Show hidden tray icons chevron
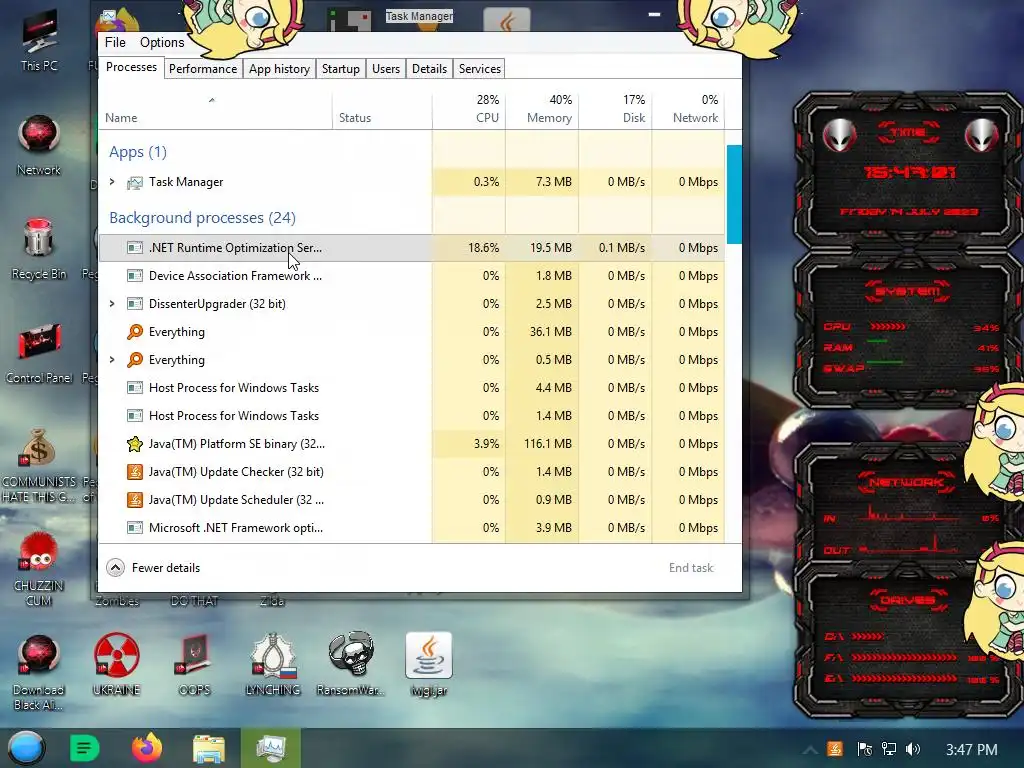The image size is (1024, 768). [x=810, y=750]
